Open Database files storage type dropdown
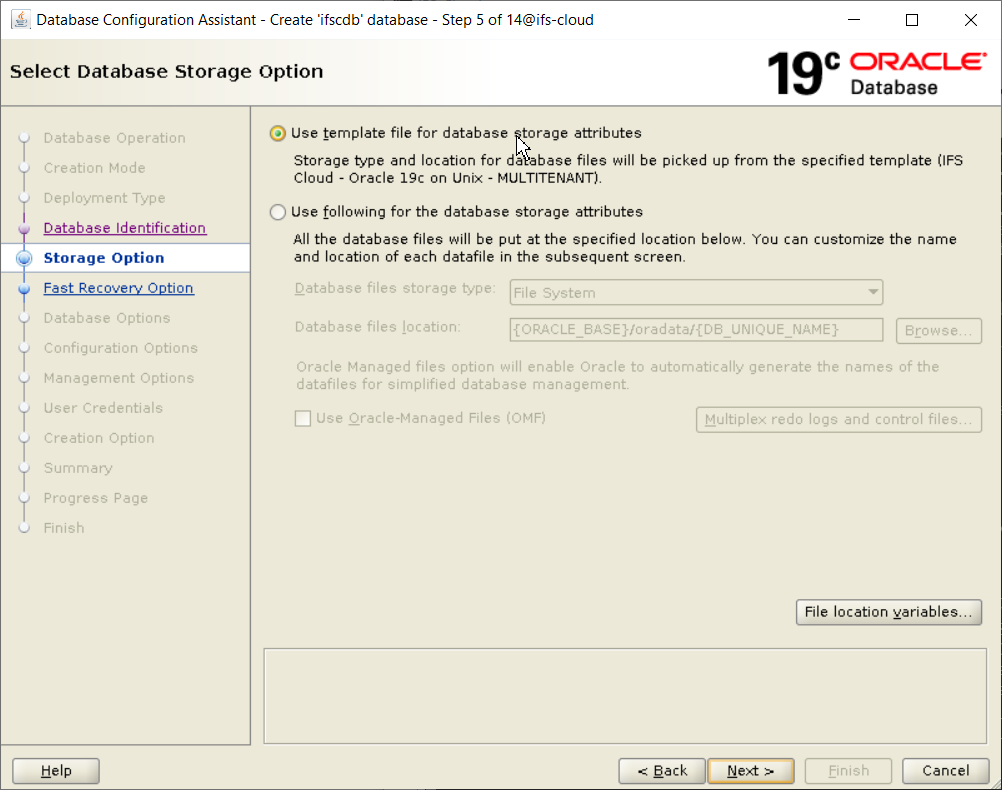This screenshot has width=1002, height=790. [x=696, y=292]
